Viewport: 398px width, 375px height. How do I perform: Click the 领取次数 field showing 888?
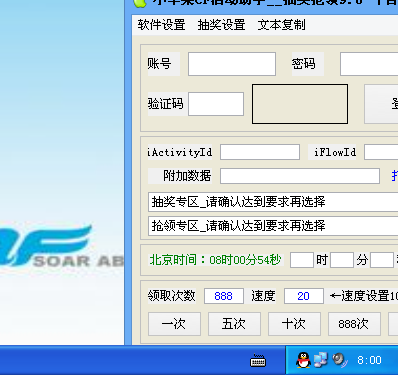[224, 296]
